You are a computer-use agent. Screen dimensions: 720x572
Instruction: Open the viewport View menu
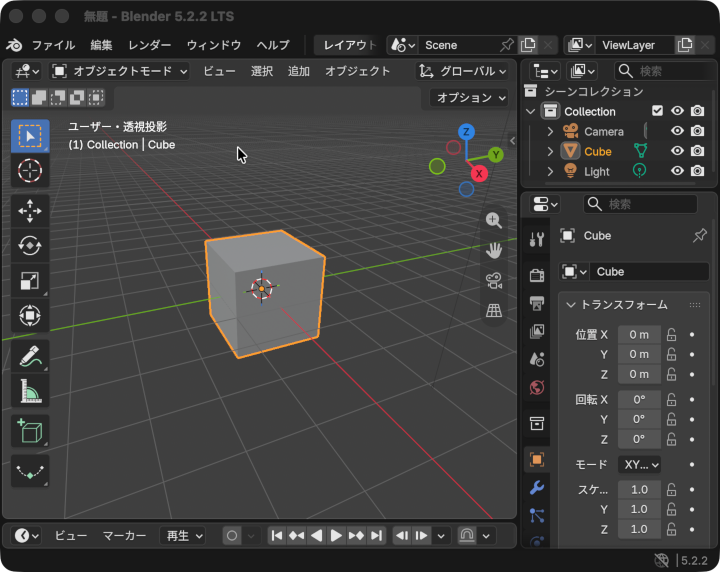tap(219, 71)
